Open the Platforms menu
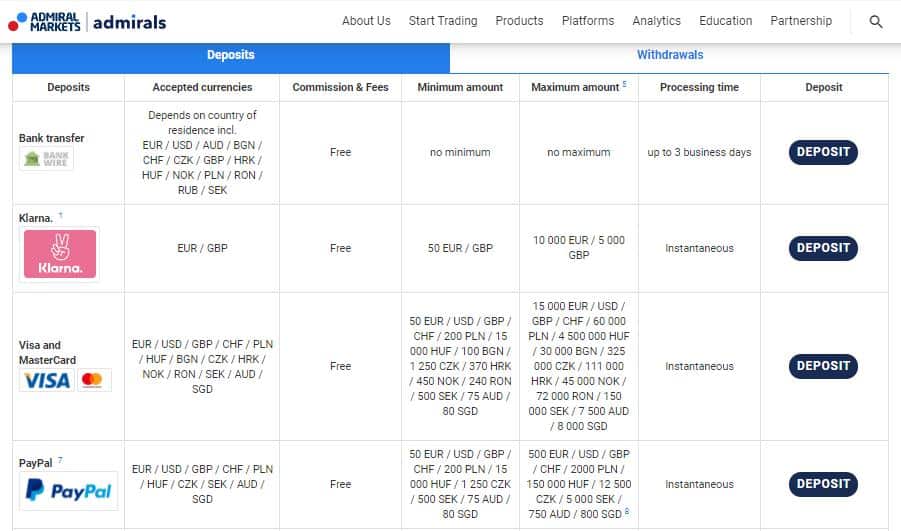 click(587, 21)
